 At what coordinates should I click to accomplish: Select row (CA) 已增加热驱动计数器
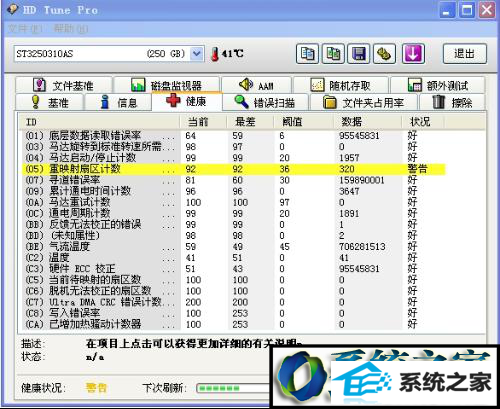tap(233, 324)
